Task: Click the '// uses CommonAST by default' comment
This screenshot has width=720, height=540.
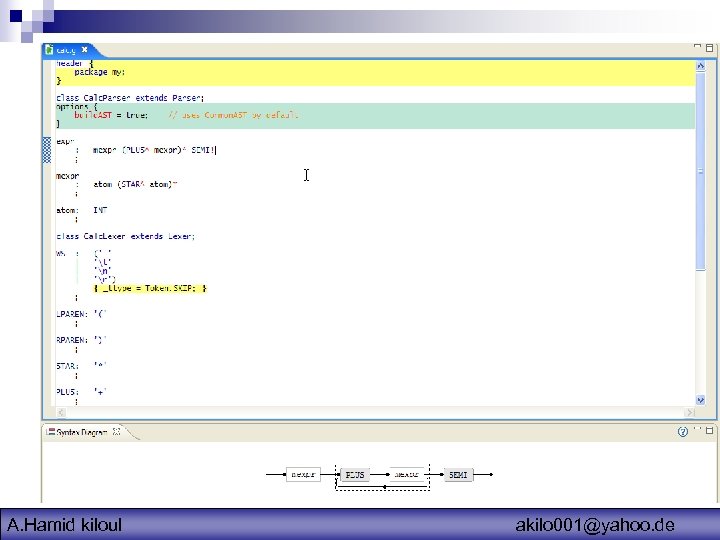Action: pos(233,115)
